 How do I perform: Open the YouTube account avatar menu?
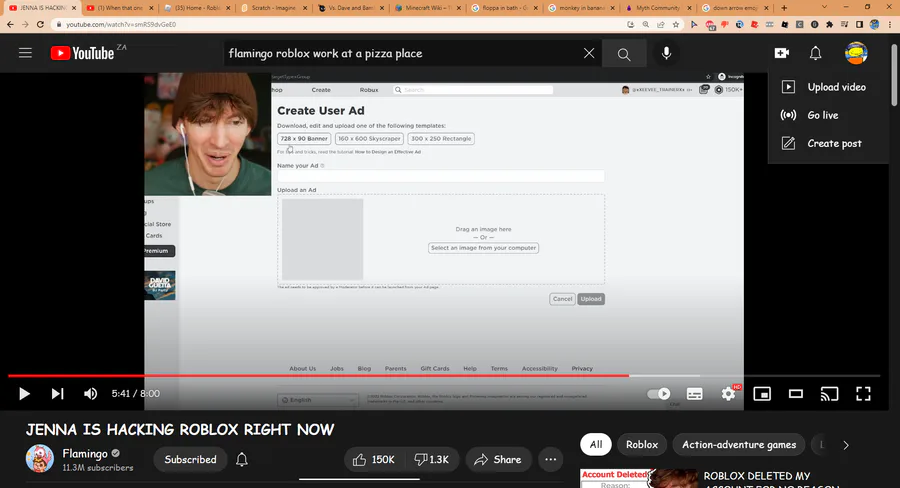pyautogui.click(x=856, y=53)
